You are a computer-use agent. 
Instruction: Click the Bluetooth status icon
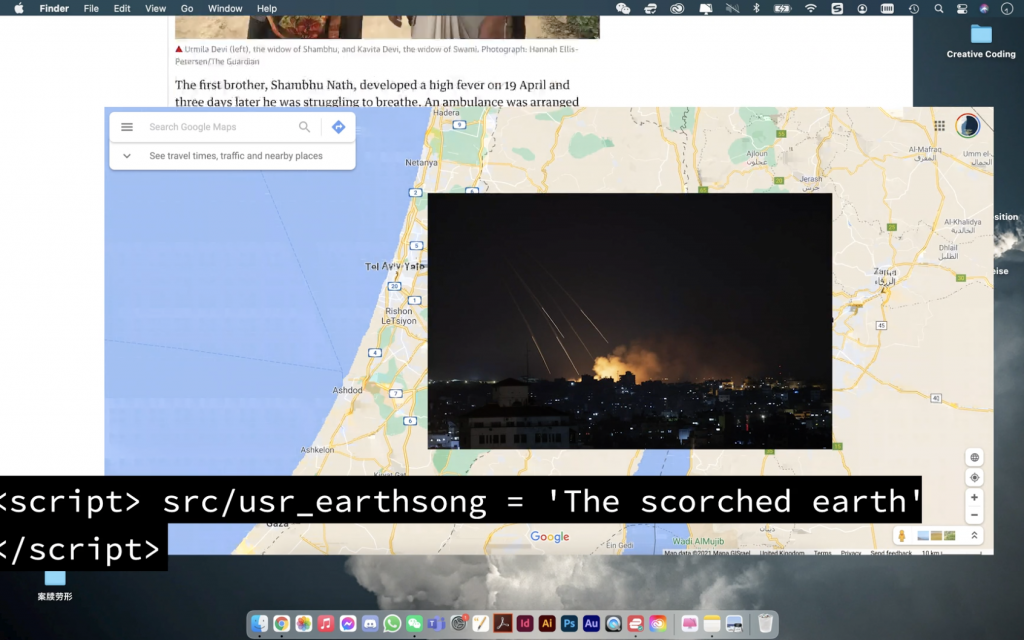tap(756, 8)
